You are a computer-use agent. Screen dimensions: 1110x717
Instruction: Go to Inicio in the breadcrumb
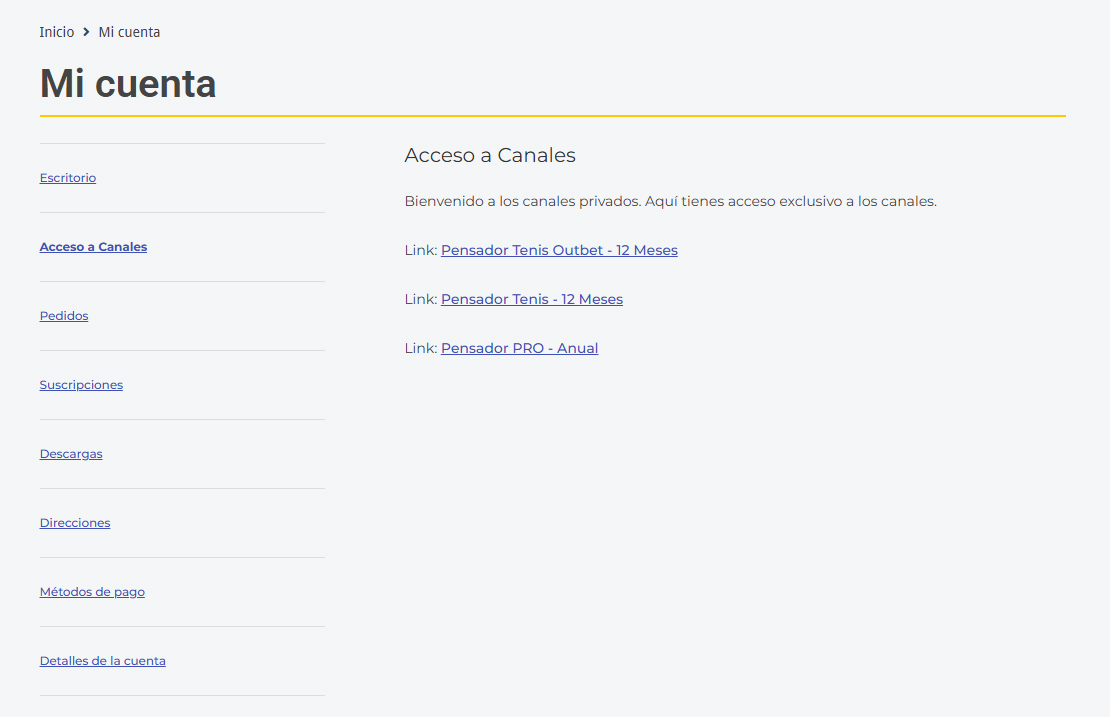coord(57,32)
